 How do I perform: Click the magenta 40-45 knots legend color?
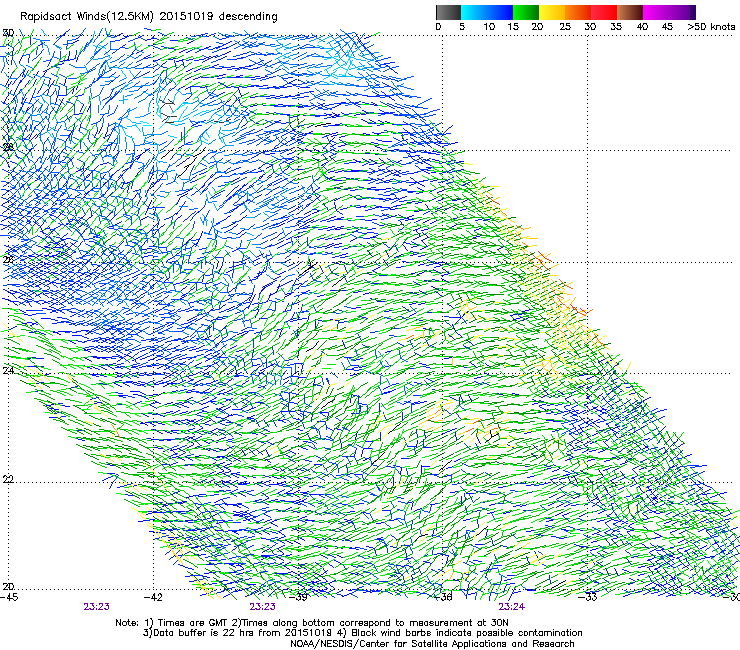656,12
